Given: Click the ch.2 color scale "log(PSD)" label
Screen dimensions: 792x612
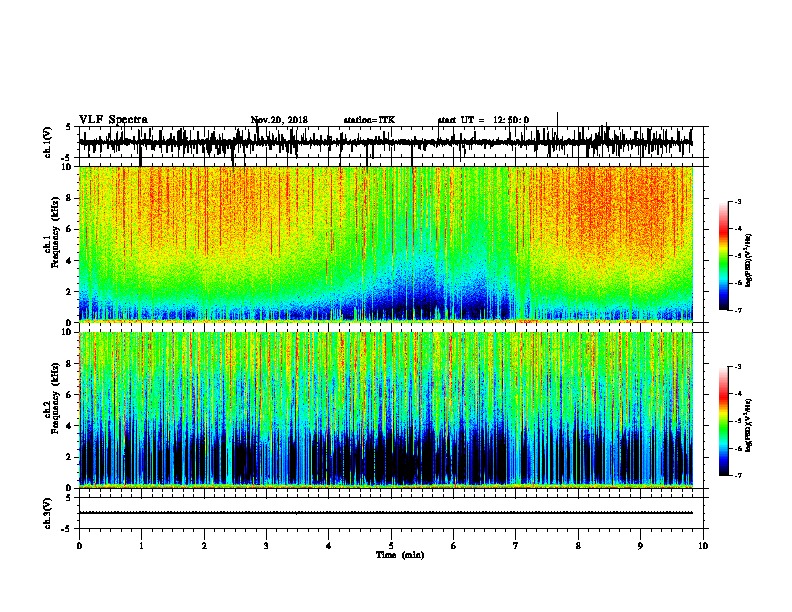Looking at the screenshot, I should tap(748, 426).
